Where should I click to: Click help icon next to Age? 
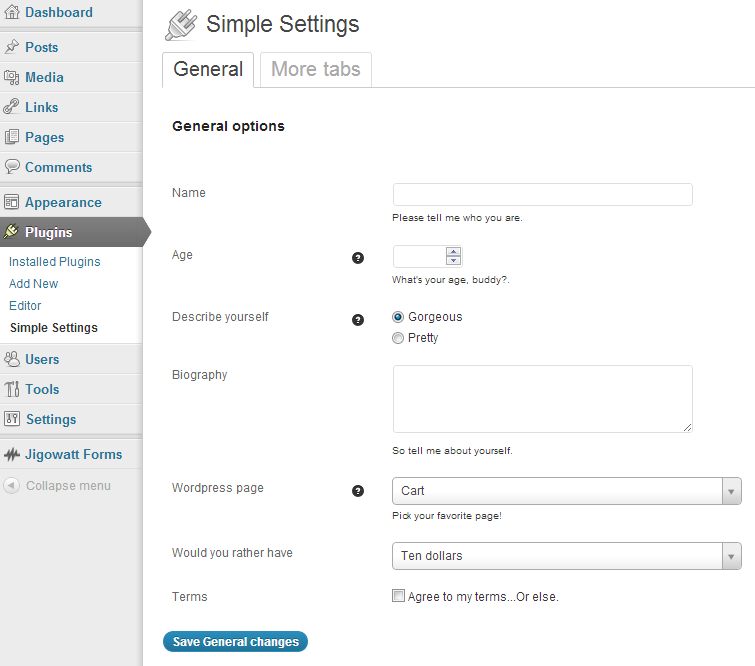tap(358, 258)
